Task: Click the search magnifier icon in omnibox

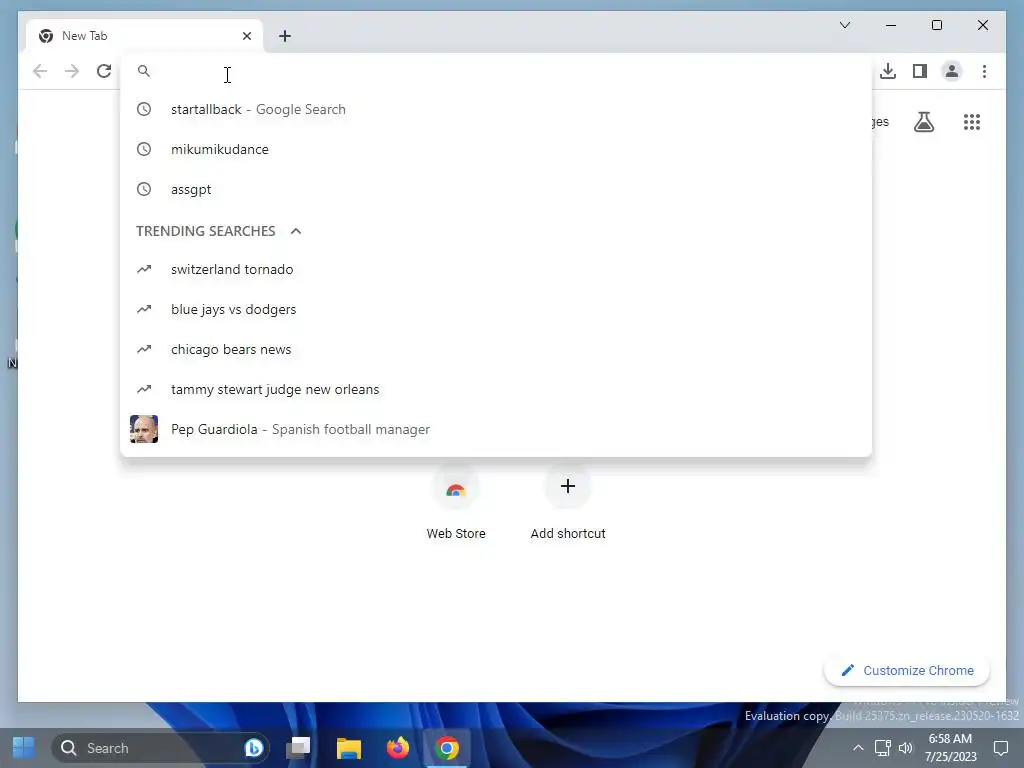Action: [144, 71]
